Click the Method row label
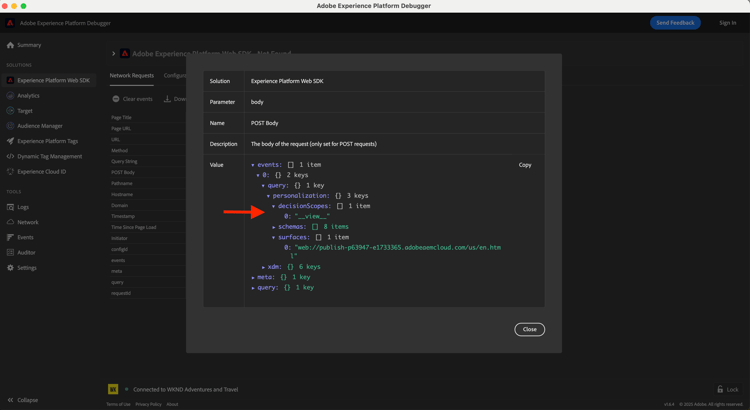Viewport: 750px width, 410px height. pos(119,150)
